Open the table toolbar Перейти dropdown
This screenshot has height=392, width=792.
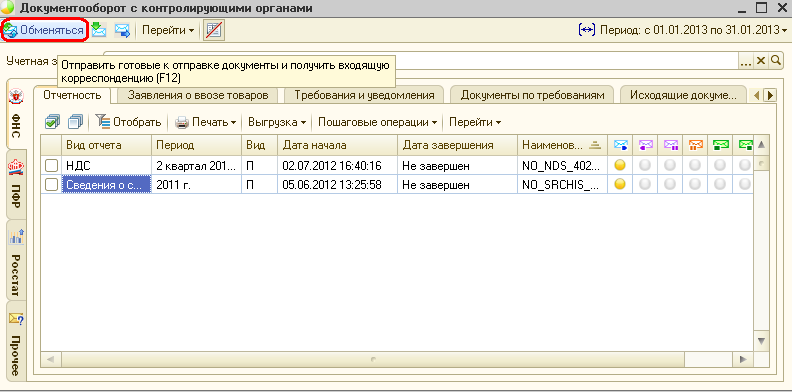coord(475,122)
